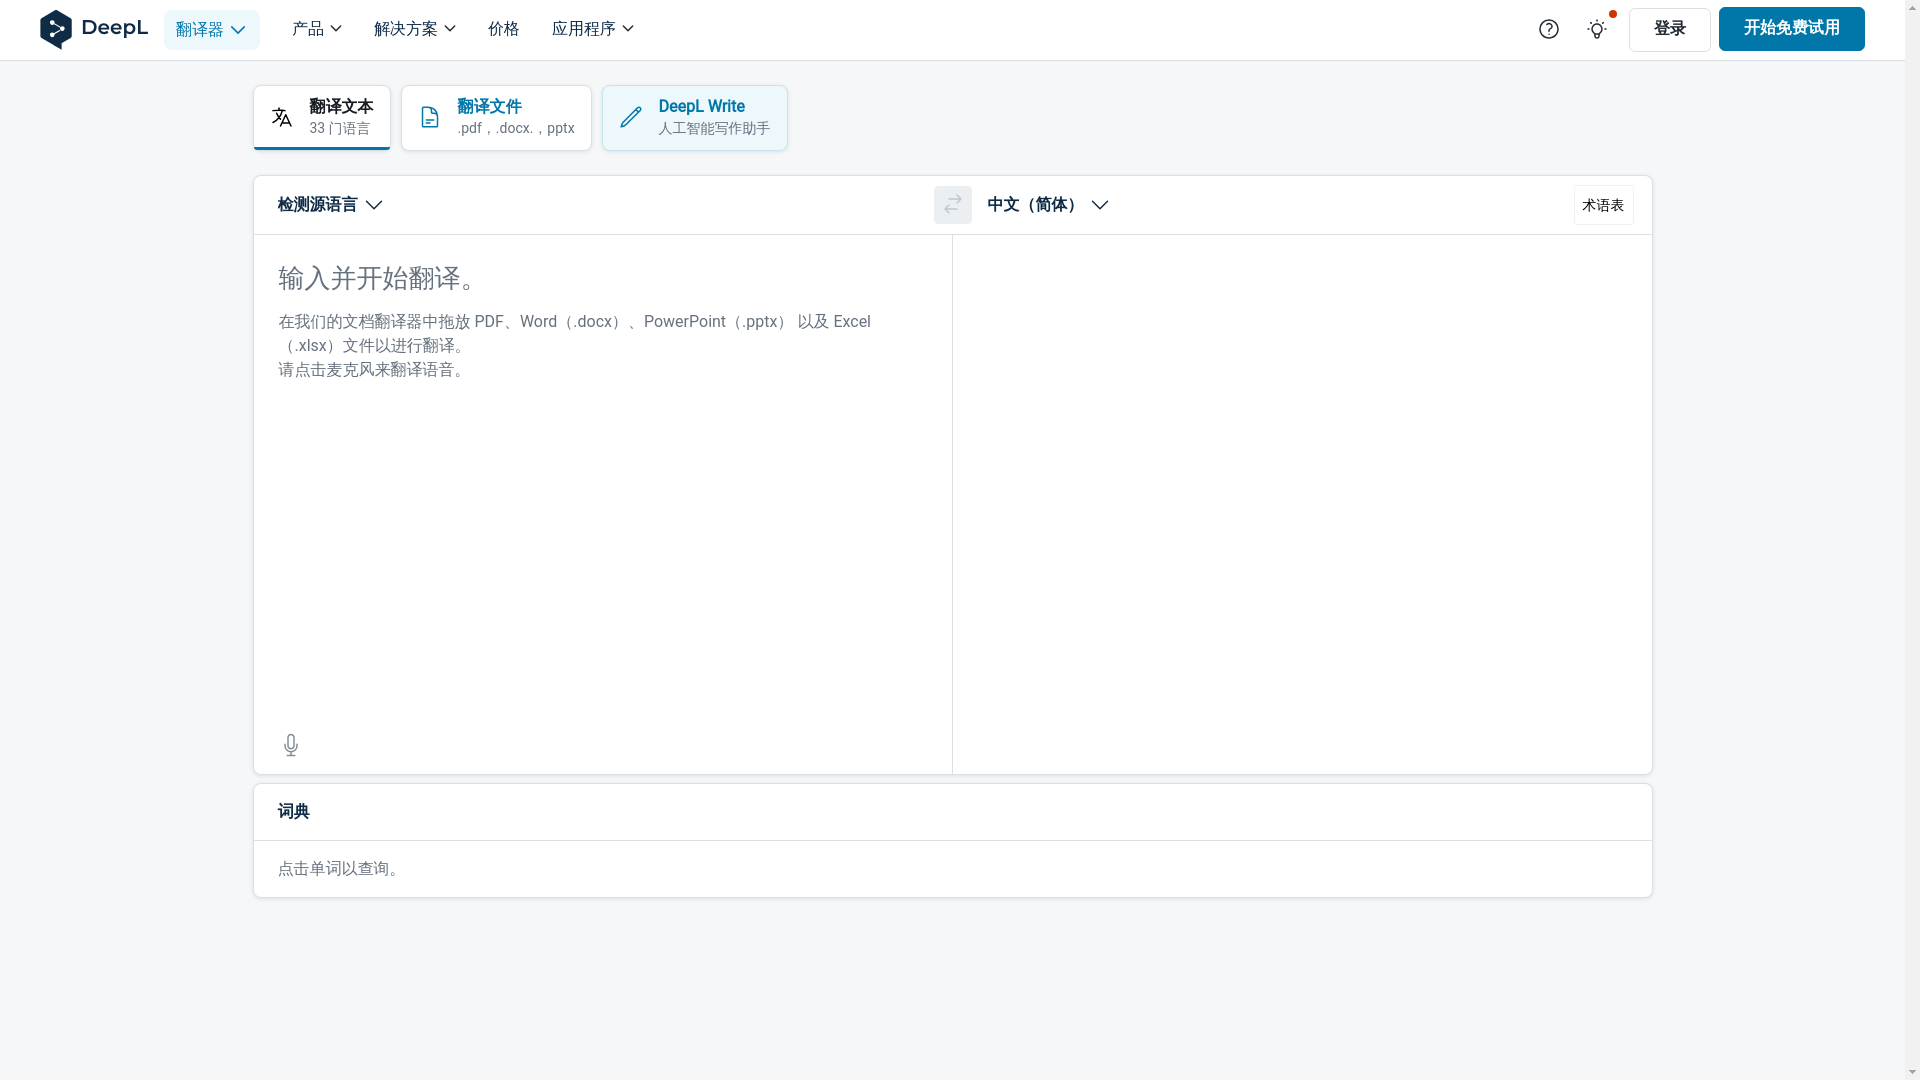Select the 翻译文本 tab
Viewport: 1920px width, 1080px height.
(322, 118)
